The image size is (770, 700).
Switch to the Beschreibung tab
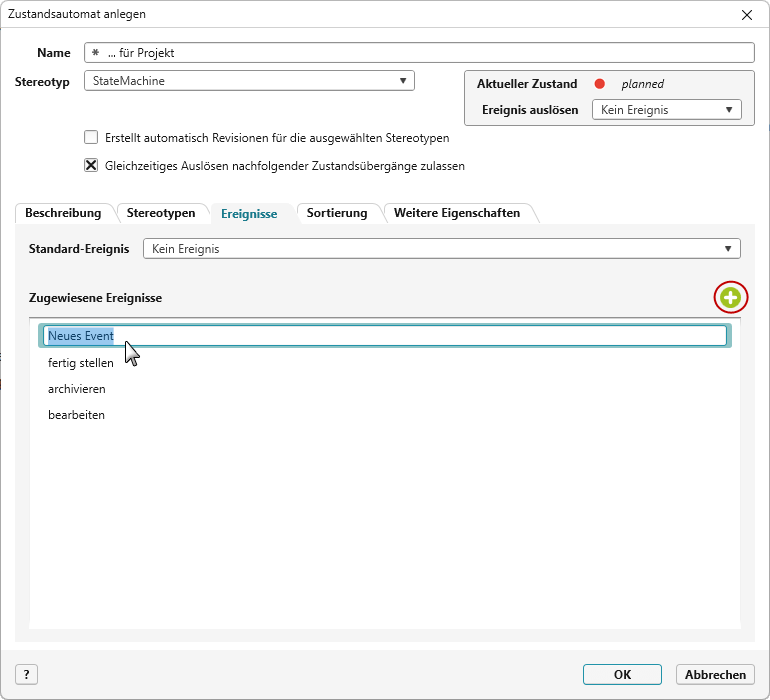(63, 213)
